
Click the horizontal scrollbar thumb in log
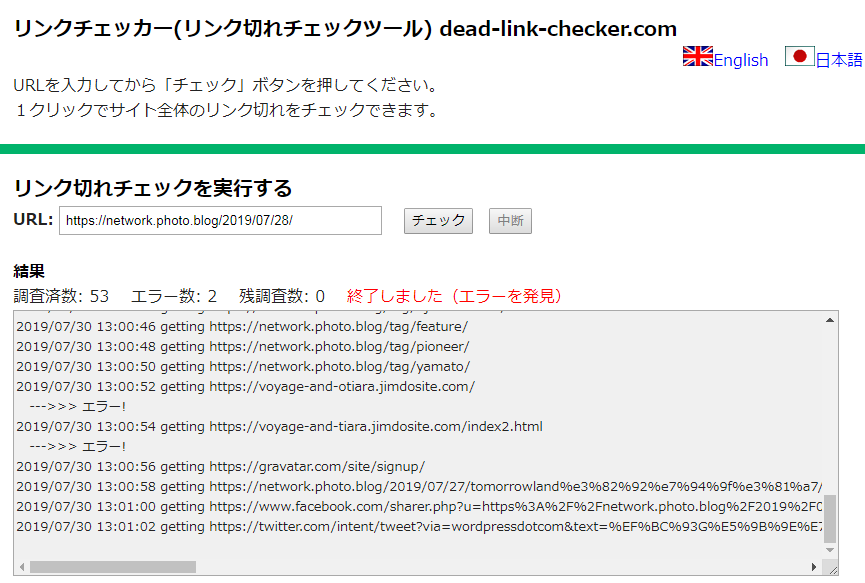point(112,567)
